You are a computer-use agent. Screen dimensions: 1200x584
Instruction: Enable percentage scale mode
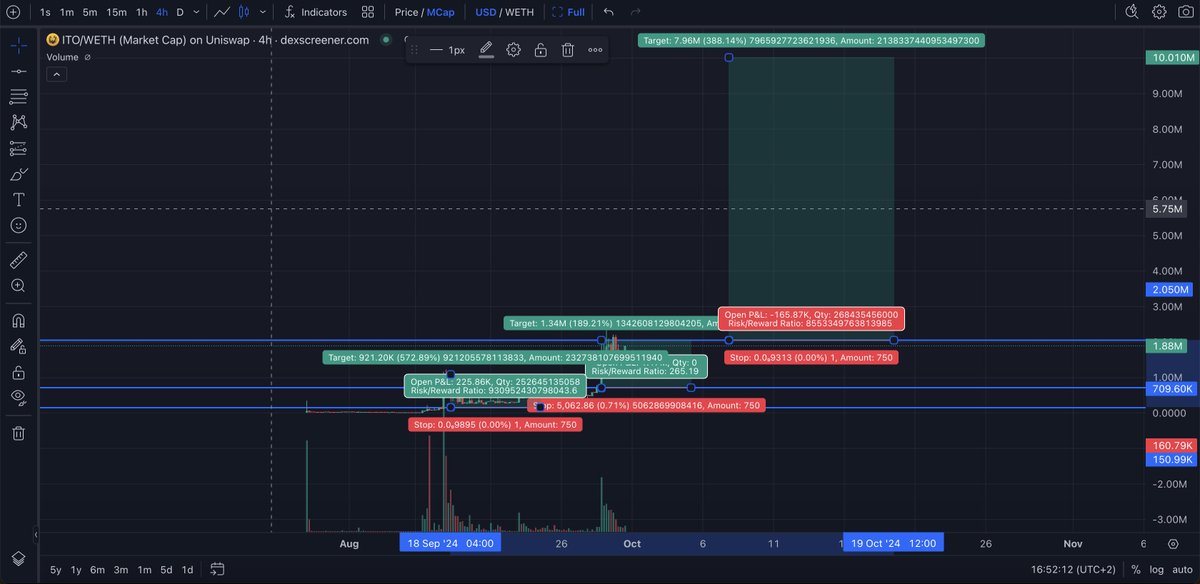1134,569
